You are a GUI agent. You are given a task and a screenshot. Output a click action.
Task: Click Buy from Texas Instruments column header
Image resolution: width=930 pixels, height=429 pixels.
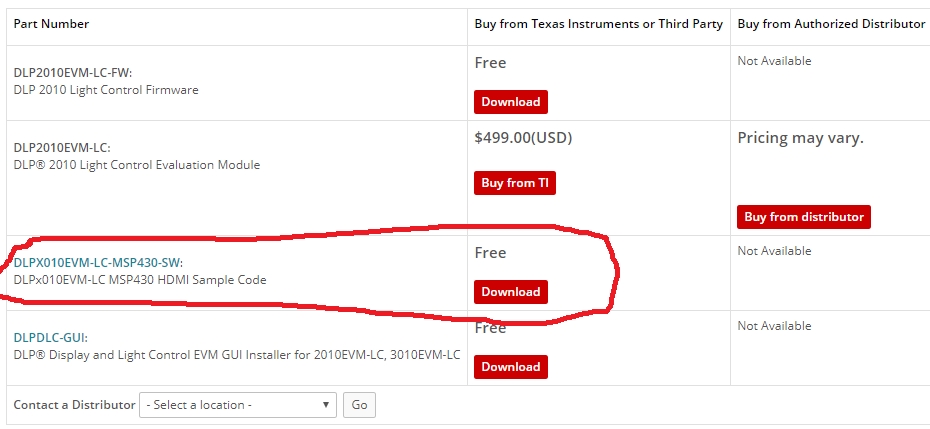598,23
